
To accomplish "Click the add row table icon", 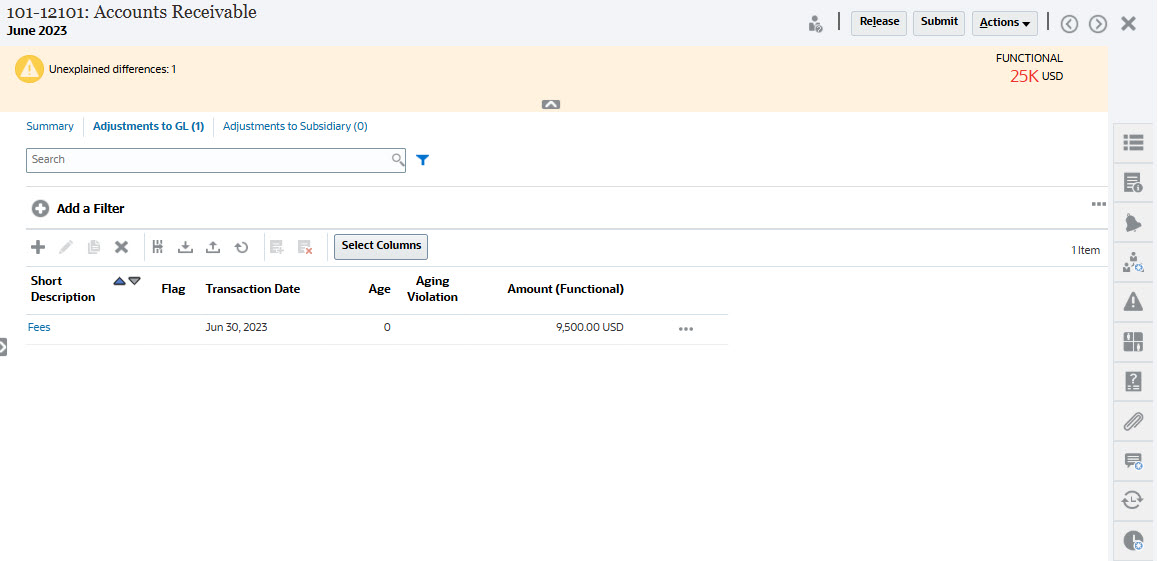I will pyautogui.click(x=277, y=247).
